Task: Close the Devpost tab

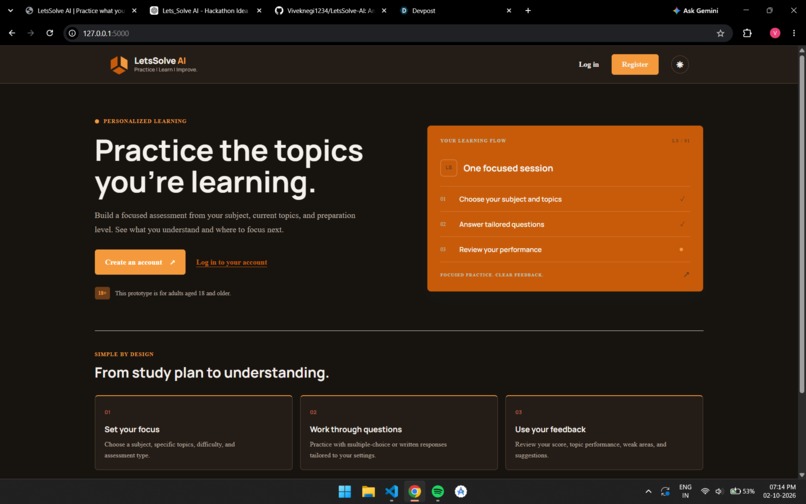Action: (x=509, y=10)
